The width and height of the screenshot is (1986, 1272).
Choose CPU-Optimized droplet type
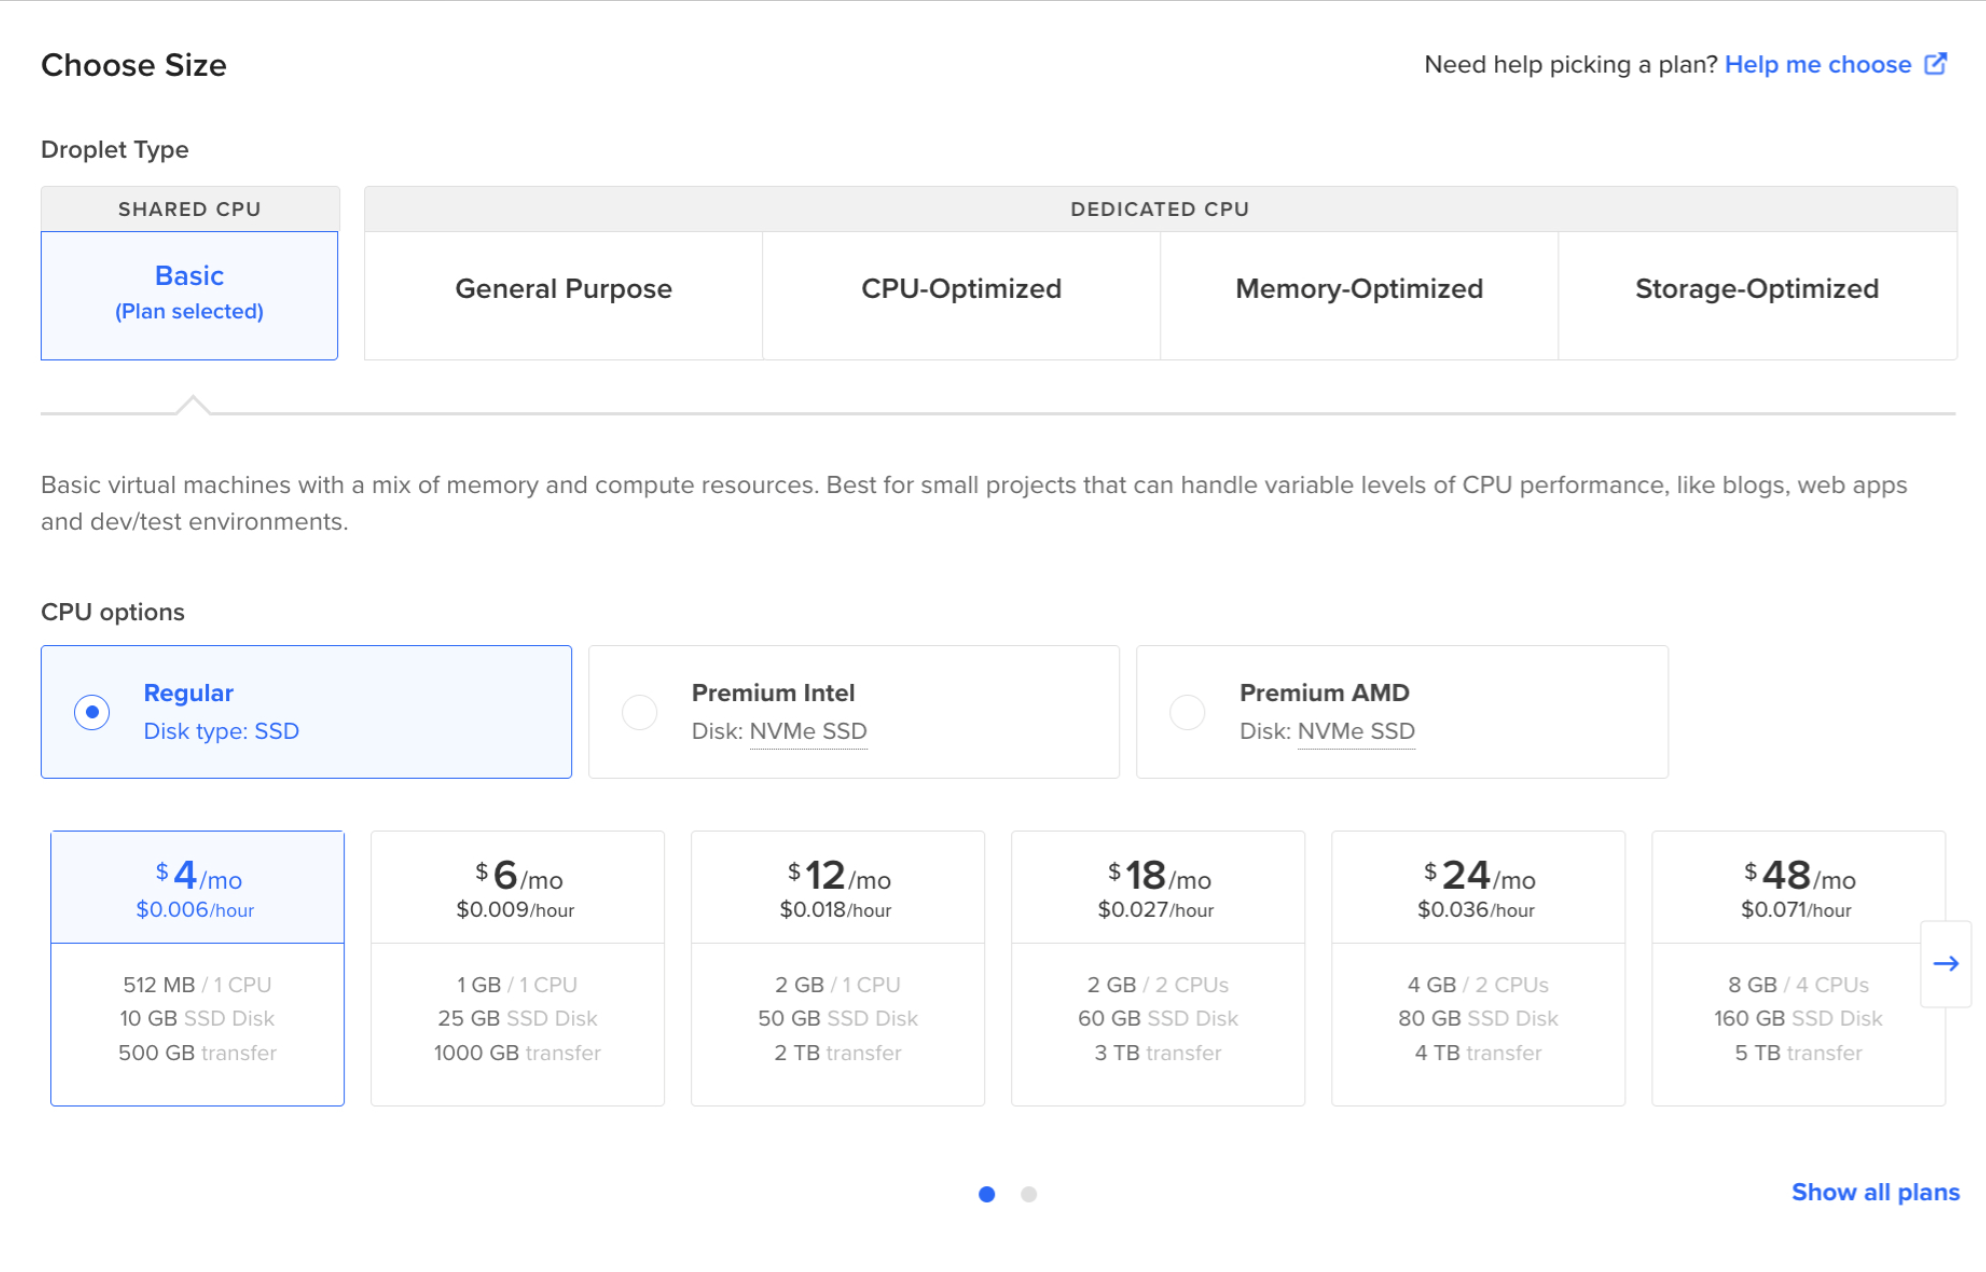pyautogui.click(x=961, y=290)
